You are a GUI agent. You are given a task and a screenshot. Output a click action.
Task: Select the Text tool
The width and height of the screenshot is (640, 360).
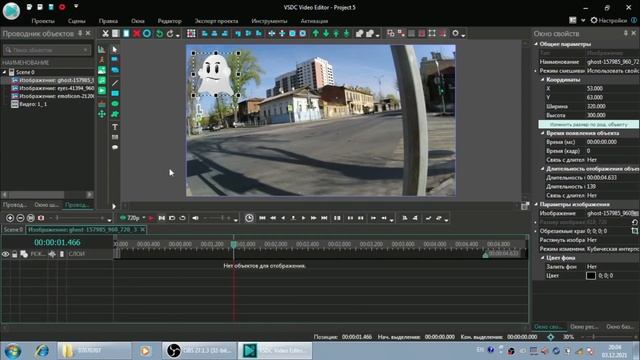[115, 127]
